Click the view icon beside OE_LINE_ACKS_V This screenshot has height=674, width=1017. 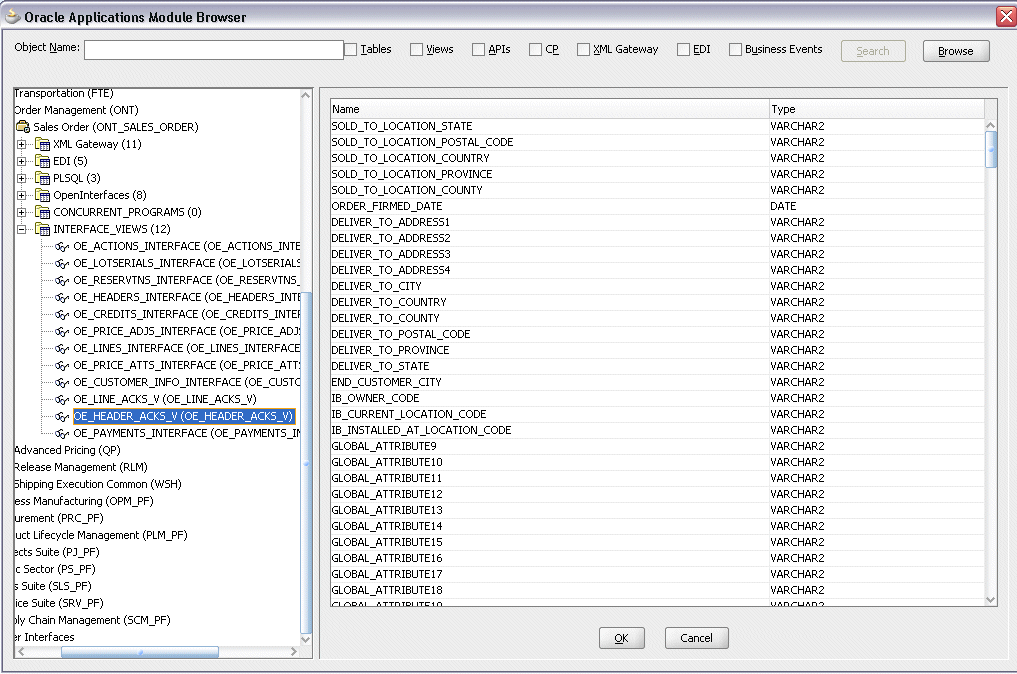(x=62, y=400)
